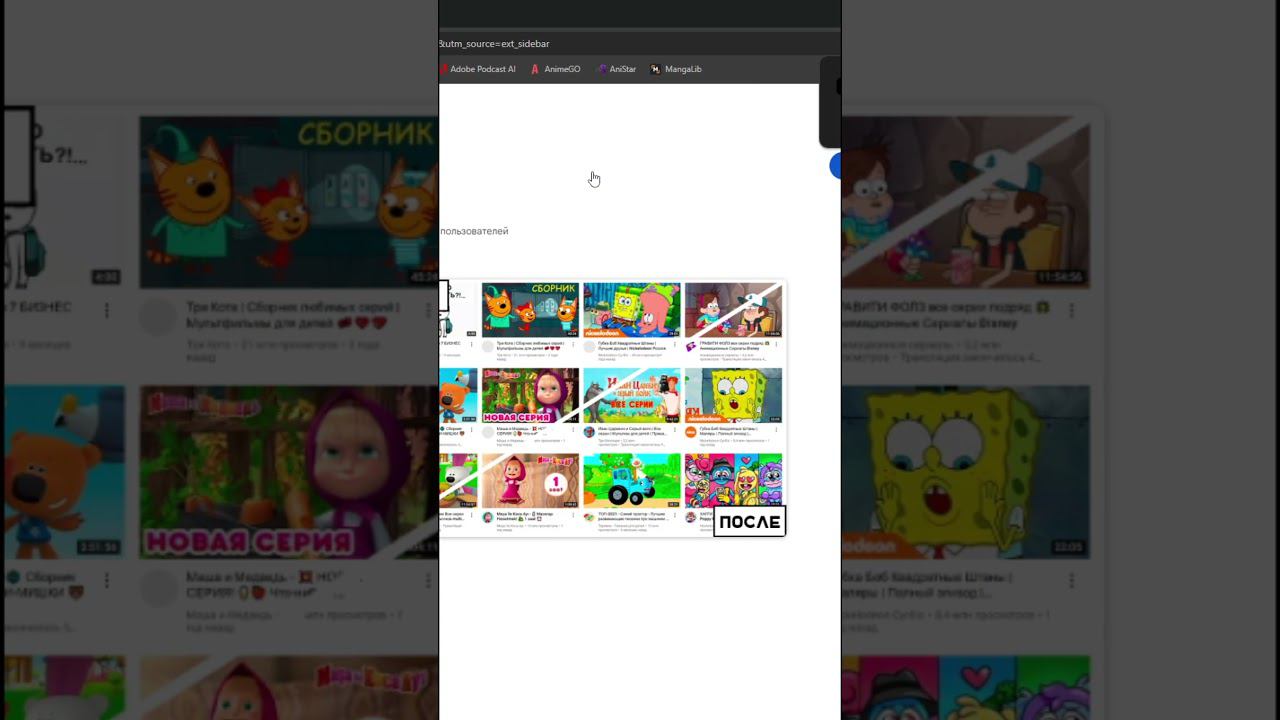
Task: Click the ПОСЛЕ label on the preview
Action: point(749,521)
